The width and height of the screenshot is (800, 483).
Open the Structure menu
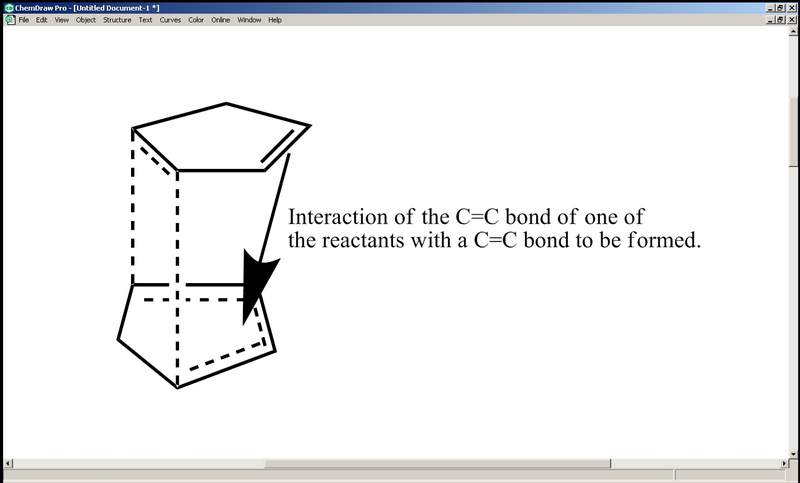[117, 20]
